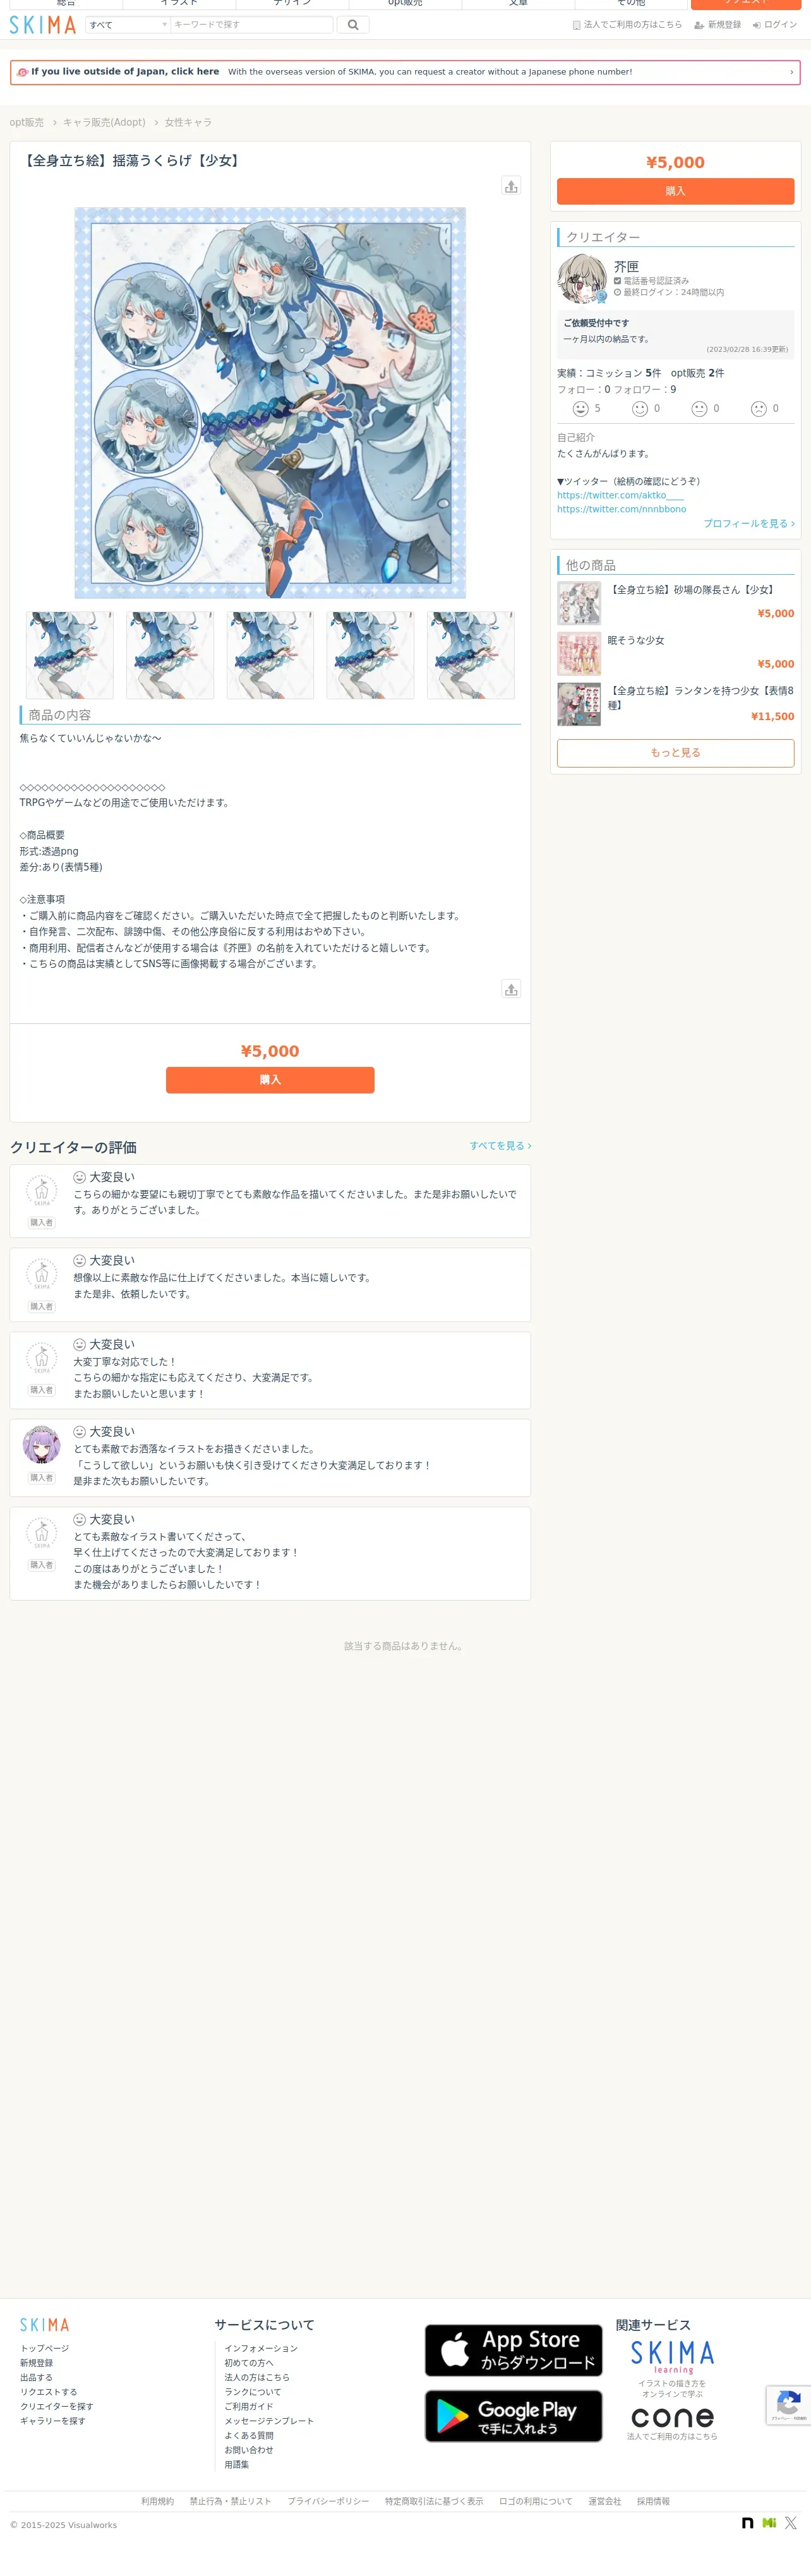Viewport: 811px width, 2576px height.
Task: Open リクエストする footer link
Action: point(48,2392)
